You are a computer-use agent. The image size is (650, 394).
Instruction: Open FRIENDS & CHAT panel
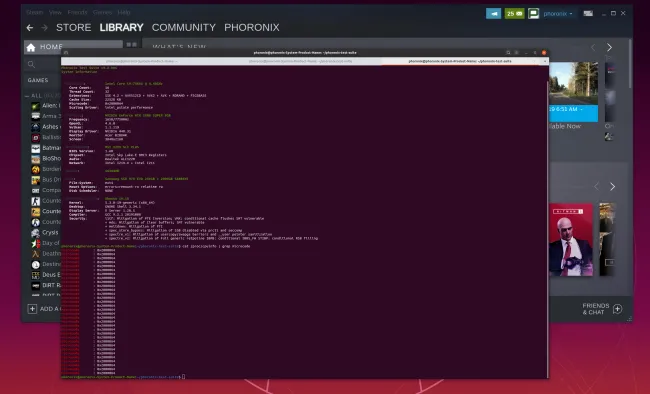(x=596, y=309)
